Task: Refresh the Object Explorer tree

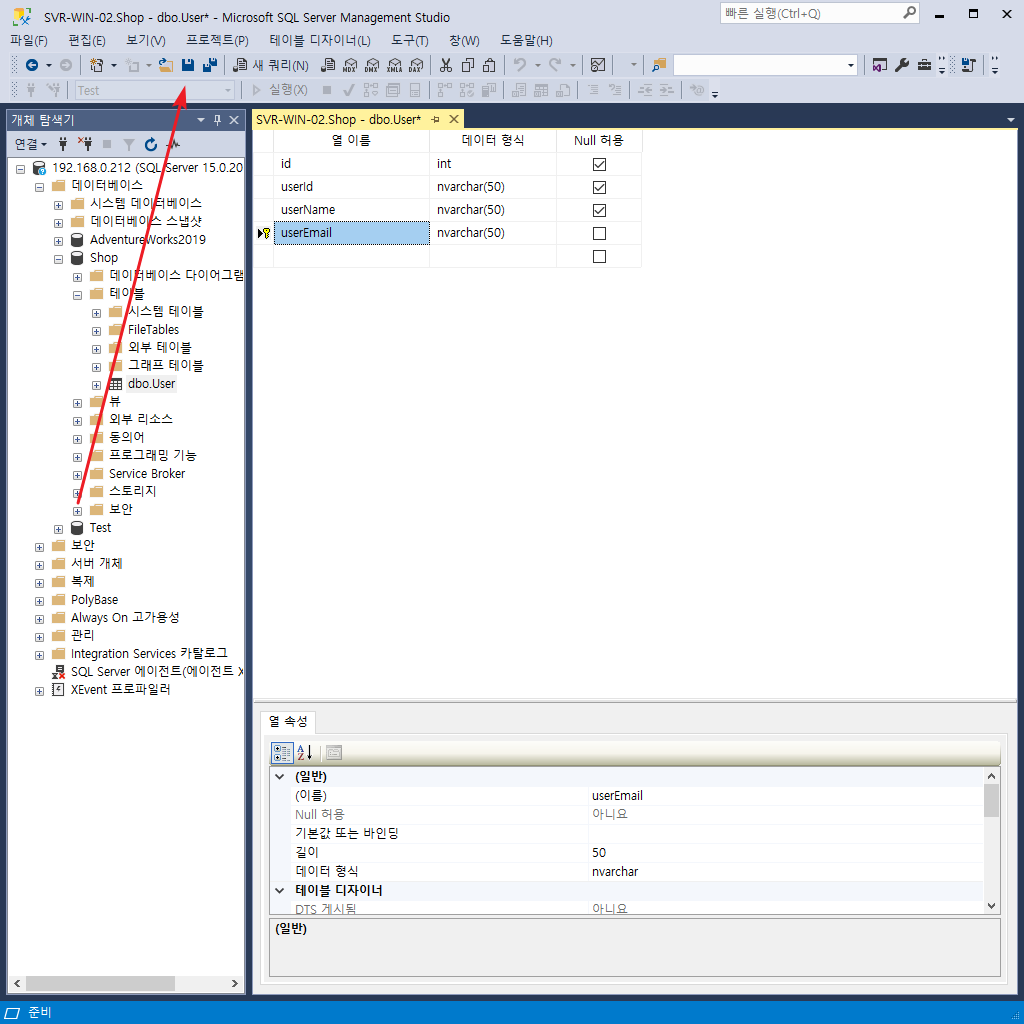Action: [151, 144]
